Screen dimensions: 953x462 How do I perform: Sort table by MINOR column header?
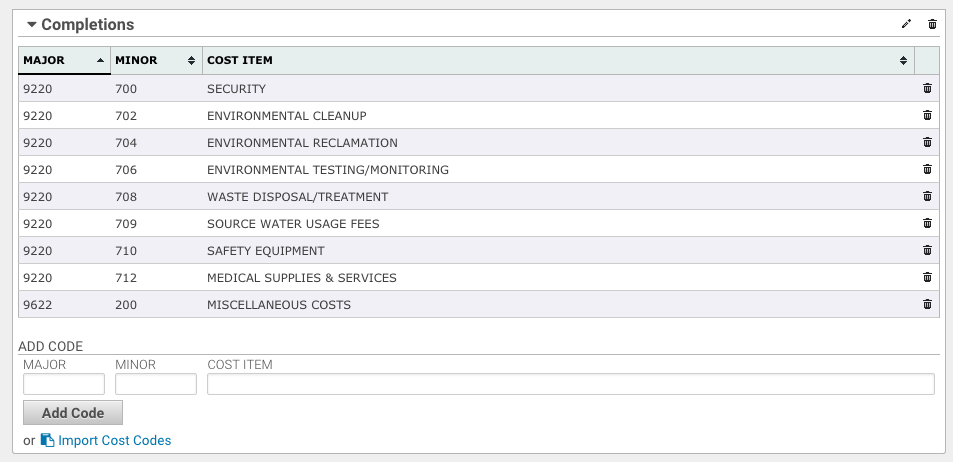[156, 60]
